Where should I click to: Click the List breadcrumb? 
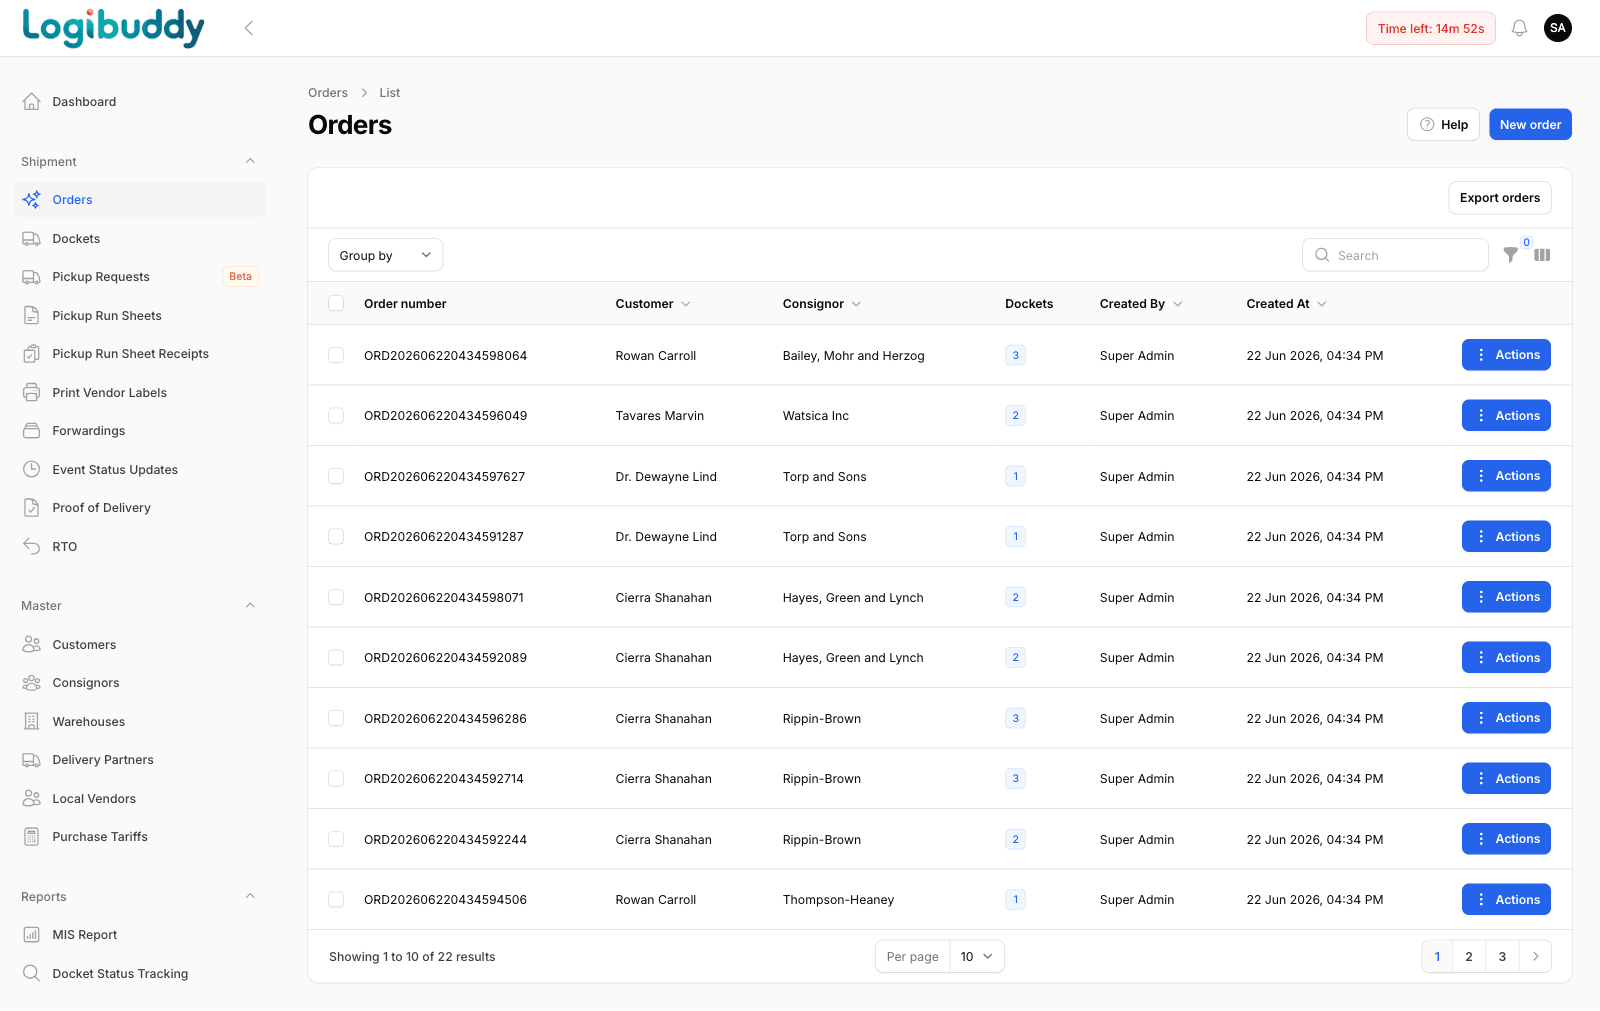389,93
